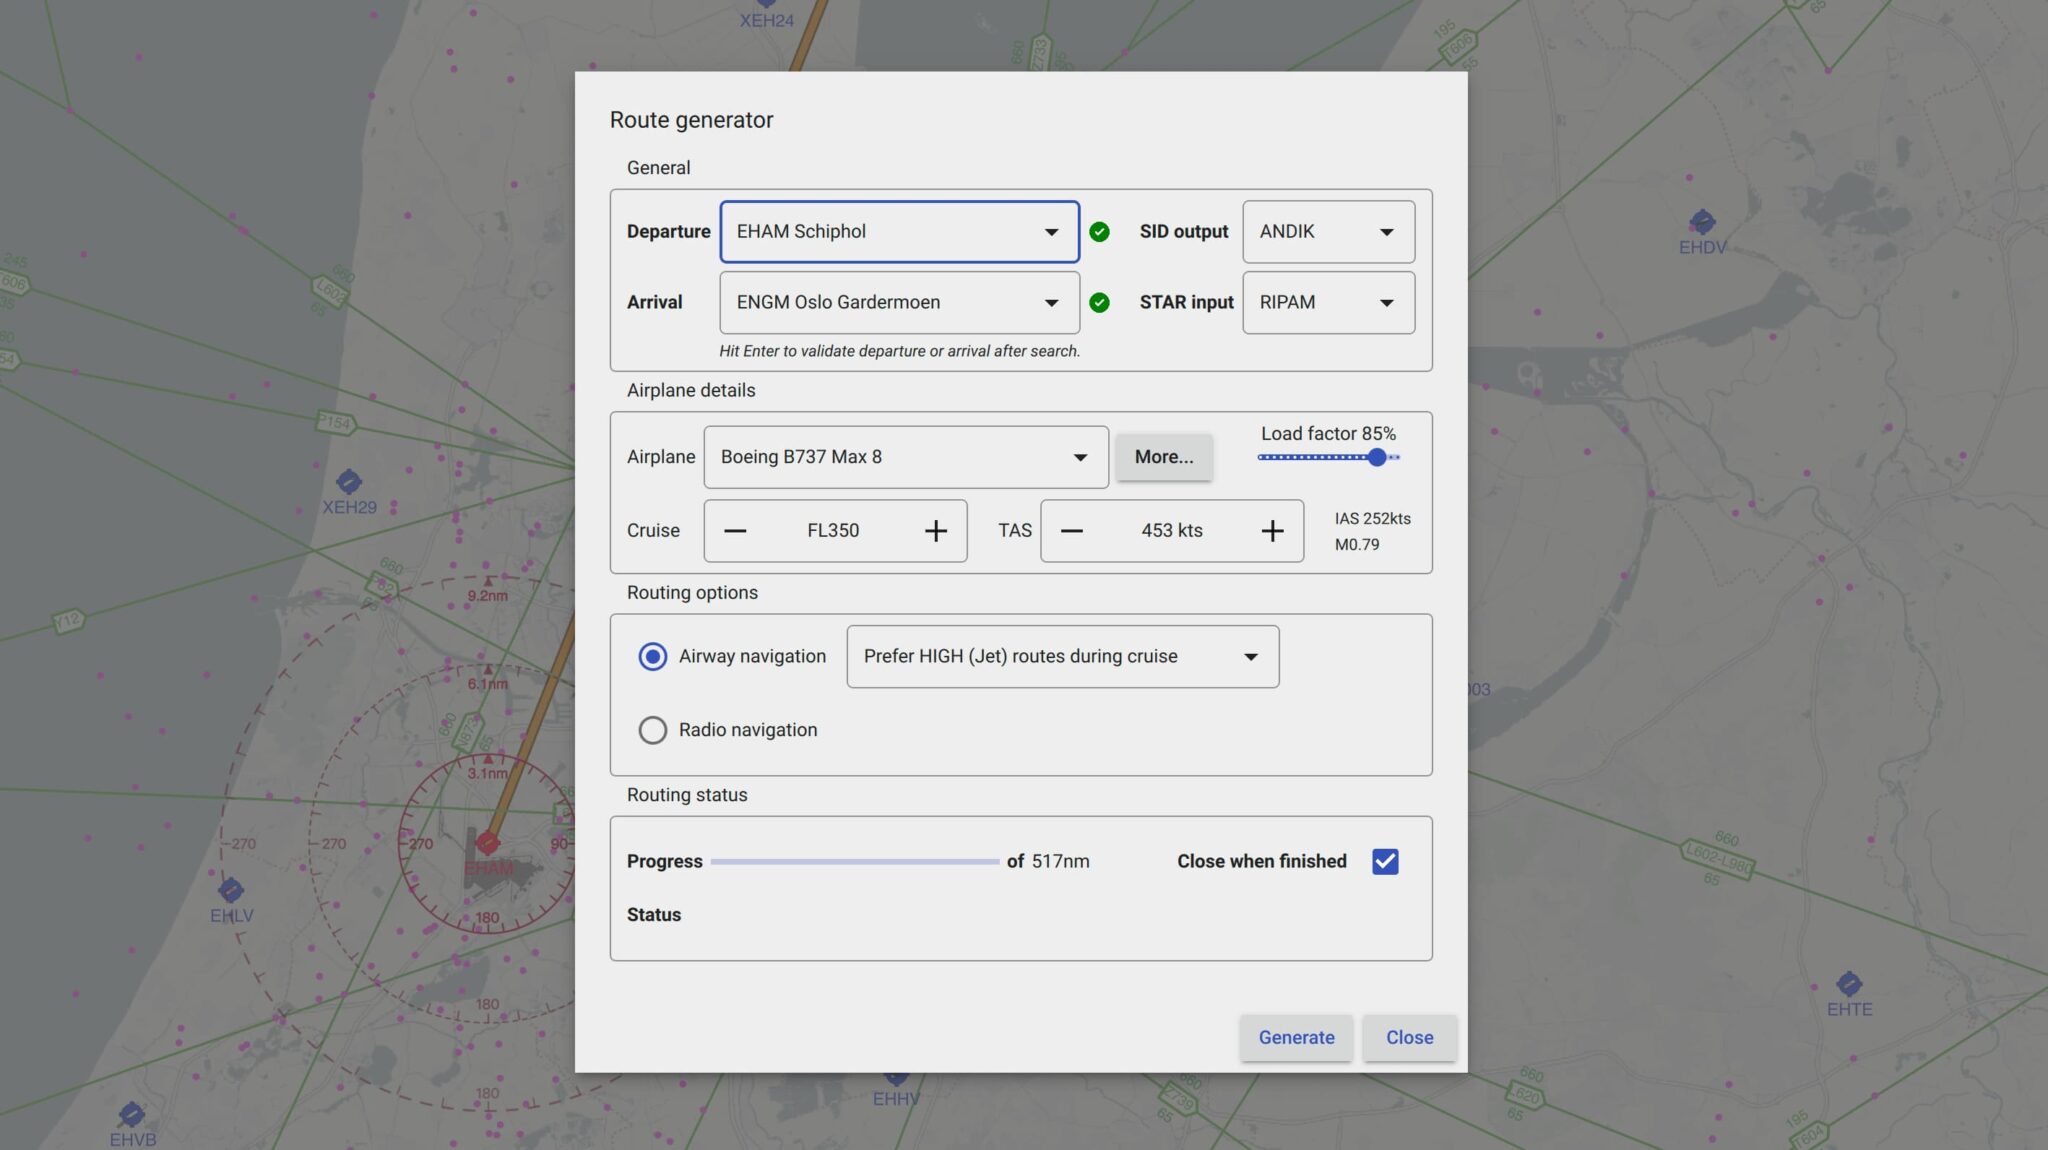Open More airplane options
This screenshot has width=2048, height=1150.
tap(1163, 457)
